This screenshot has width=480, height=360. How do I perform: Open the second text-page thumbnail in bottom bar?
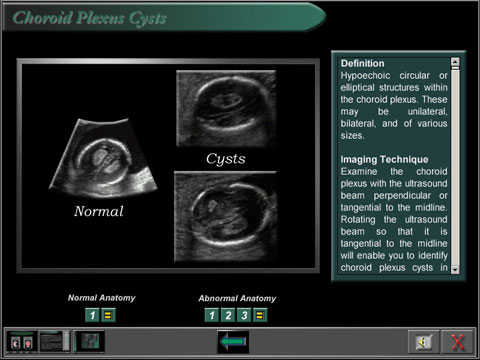[x=55, y=341]
